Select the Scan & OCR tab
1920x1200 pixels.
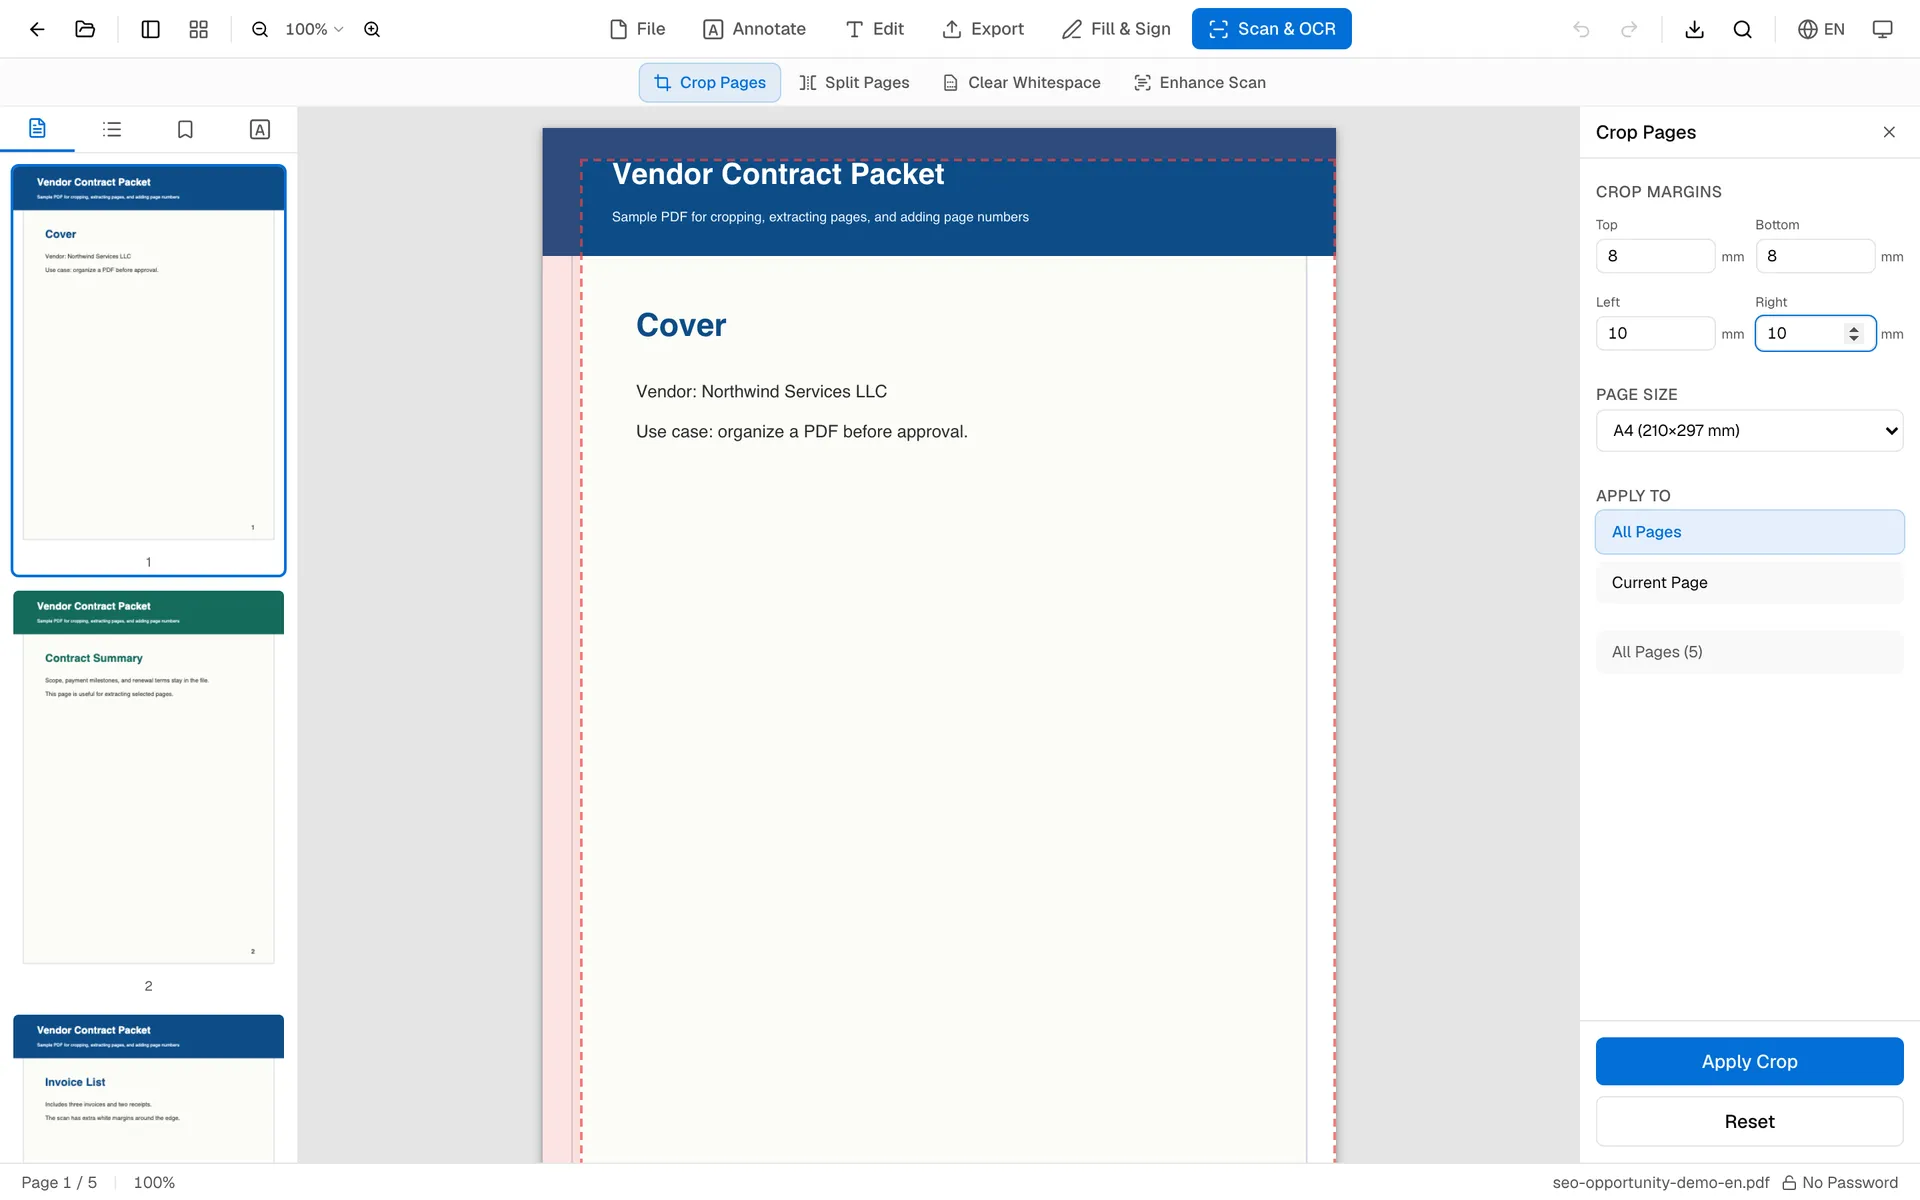pyautogui.click(x=1271, y=29)
